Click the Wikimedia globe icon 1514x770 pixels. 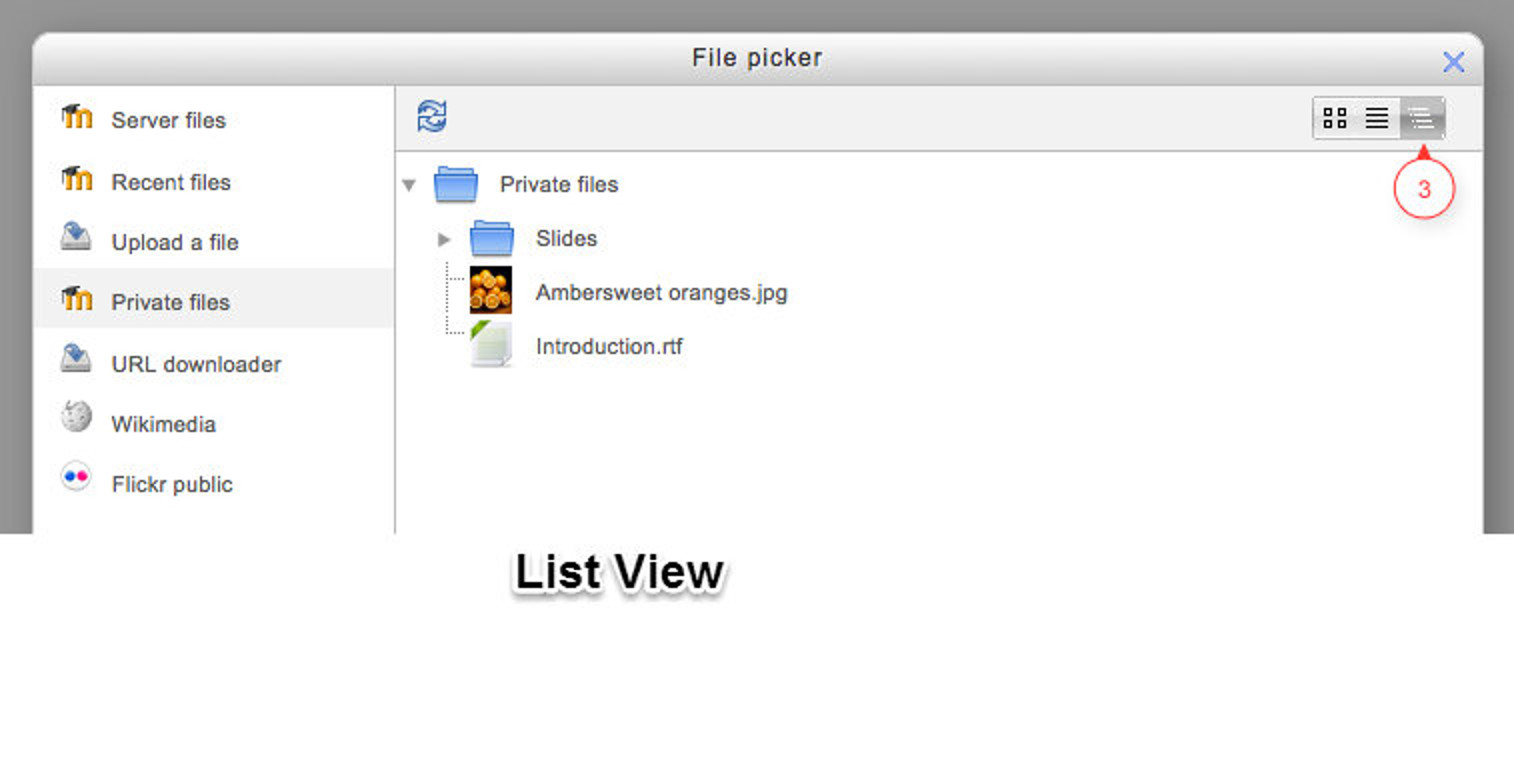click(76, 418)
